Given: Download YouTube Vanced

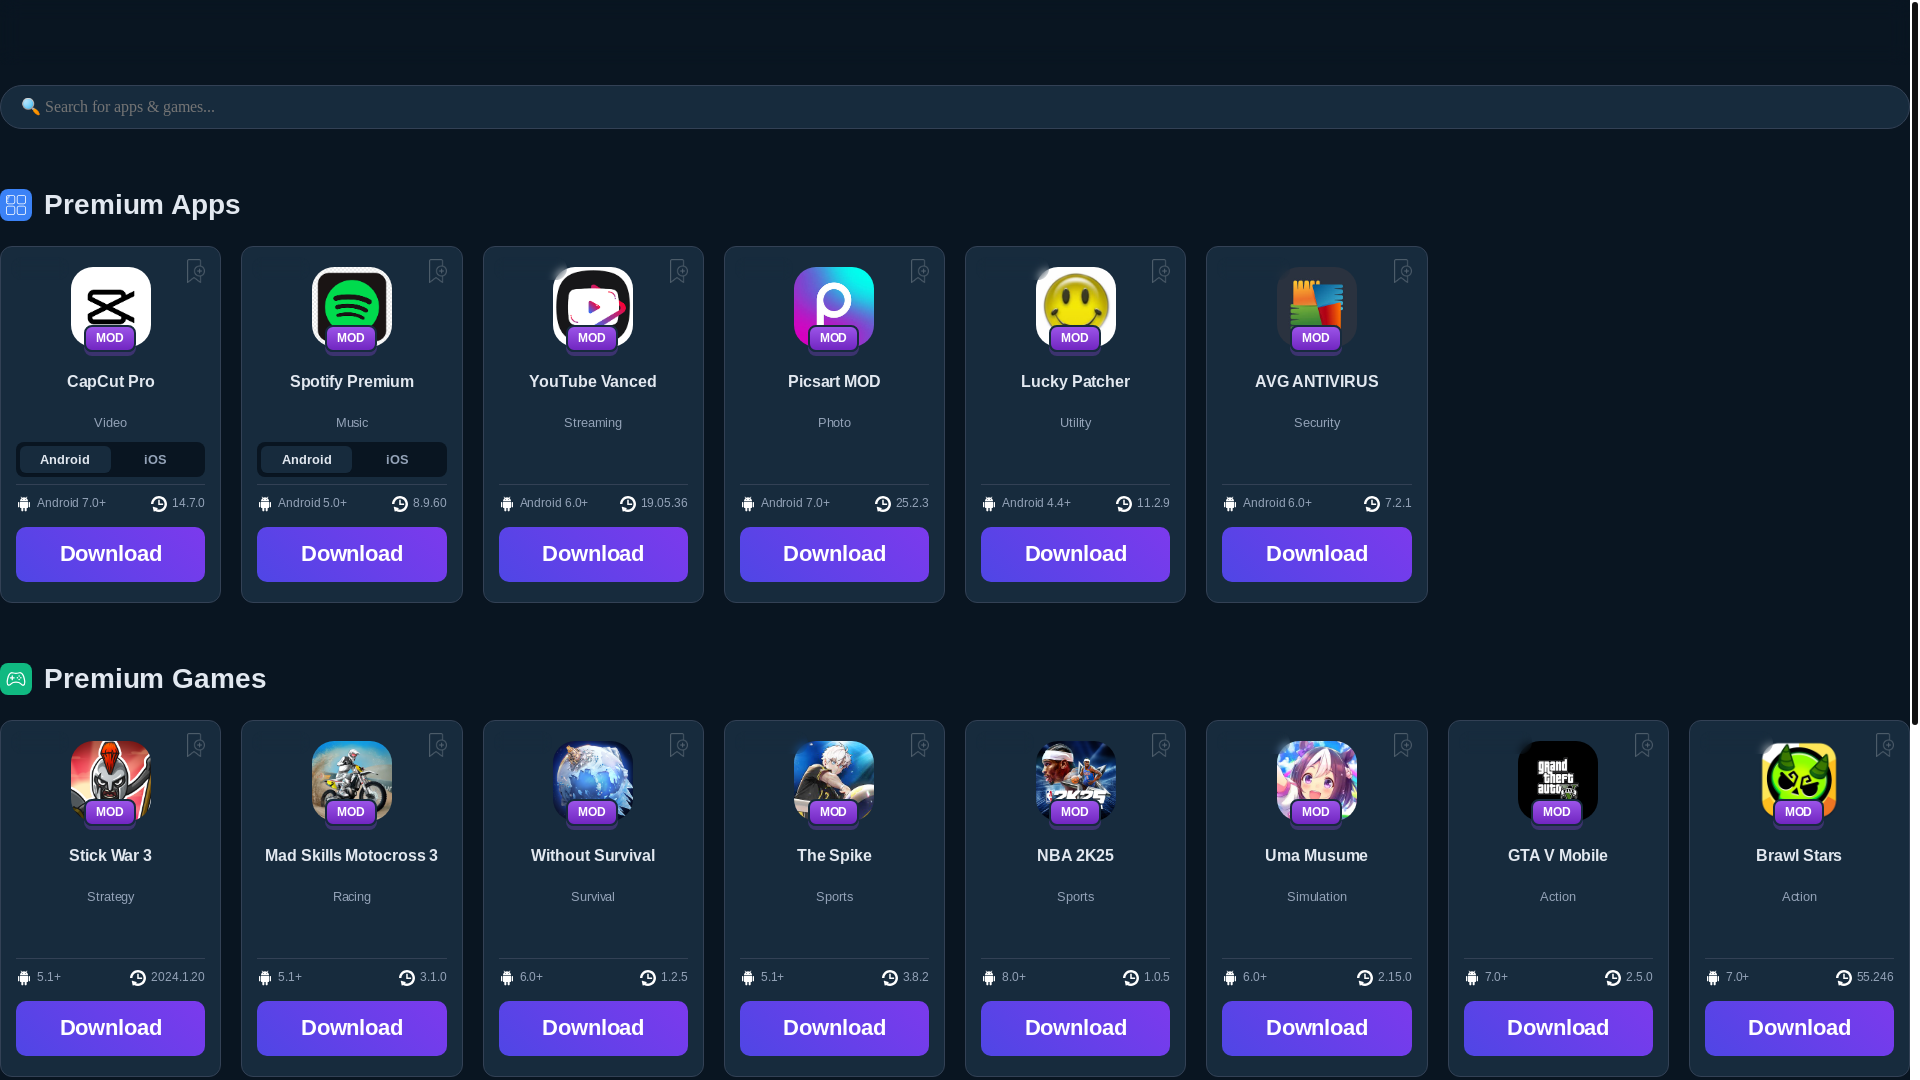Looking at the screenshot, I should [x=593, y=554].
